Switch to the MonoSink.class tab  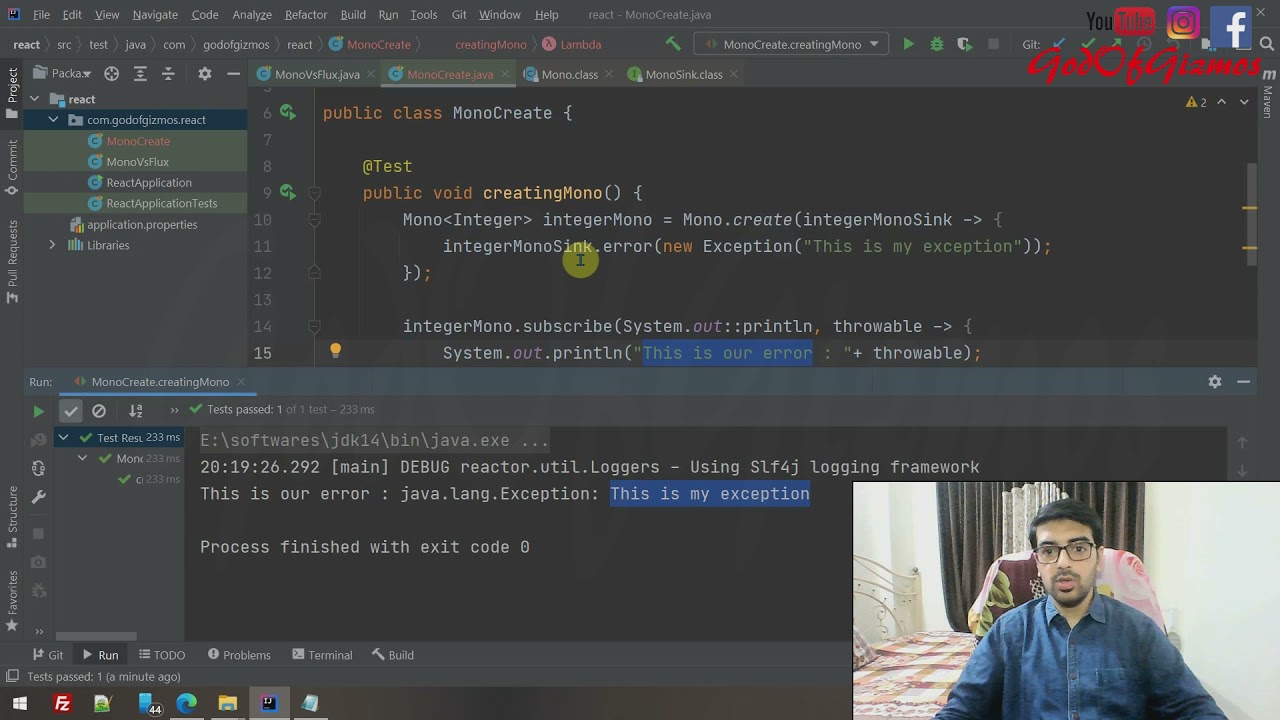click(683, 75)
